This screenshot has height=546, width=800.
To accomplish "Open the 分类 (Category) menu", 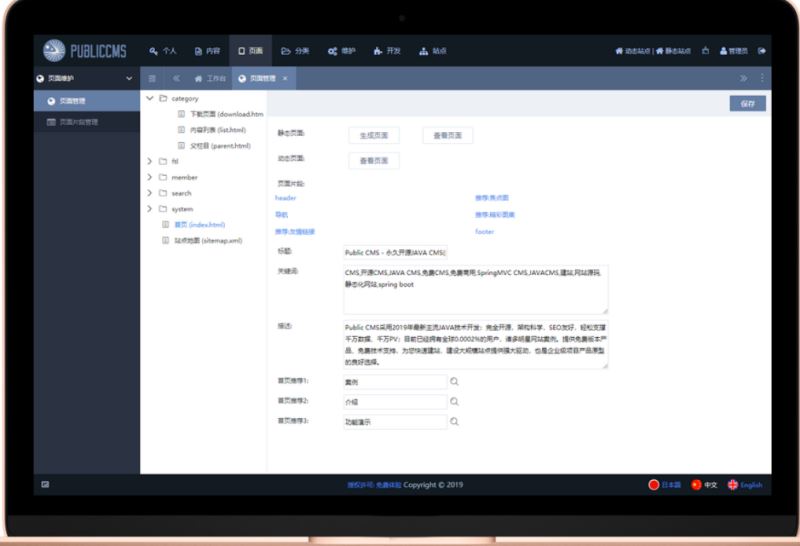I will coord(295,51).
